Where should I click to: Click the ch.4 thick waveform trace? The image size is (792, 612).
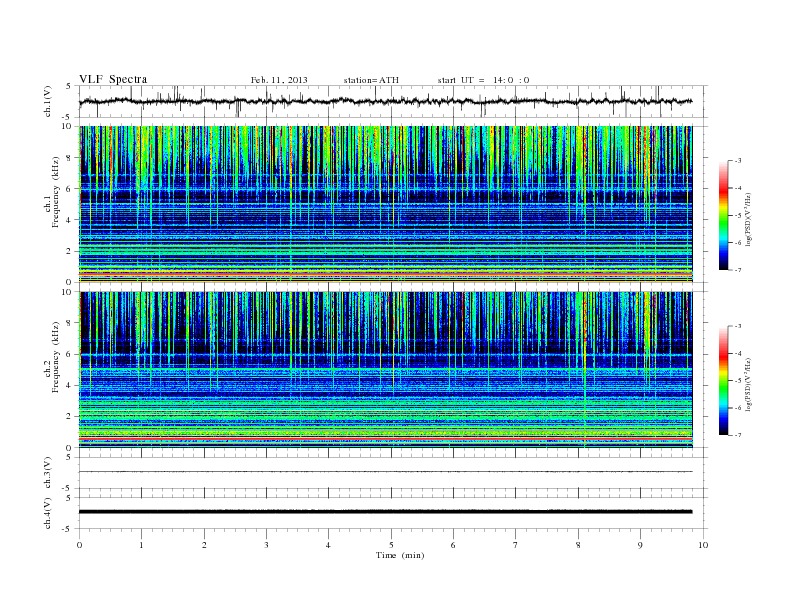pos(385,512)
